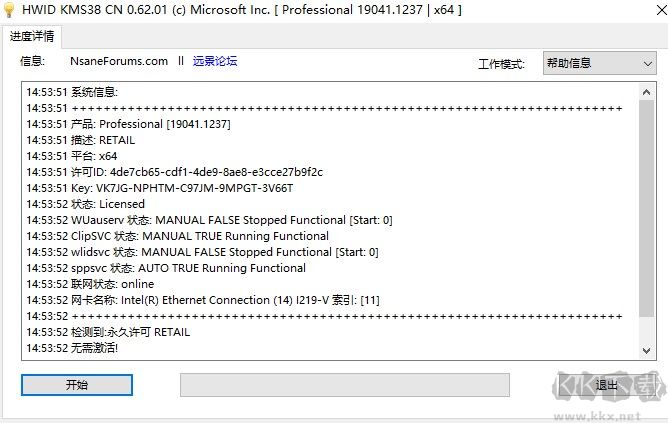Click the ClipSVC 状态 log line
The width and height of the screenshot is (668, 423).
[177, 236]
